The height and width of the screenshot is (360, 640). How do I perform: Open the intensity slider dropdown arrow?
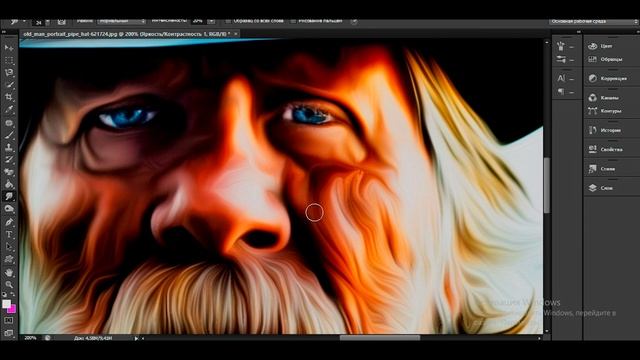pos(211,21)
